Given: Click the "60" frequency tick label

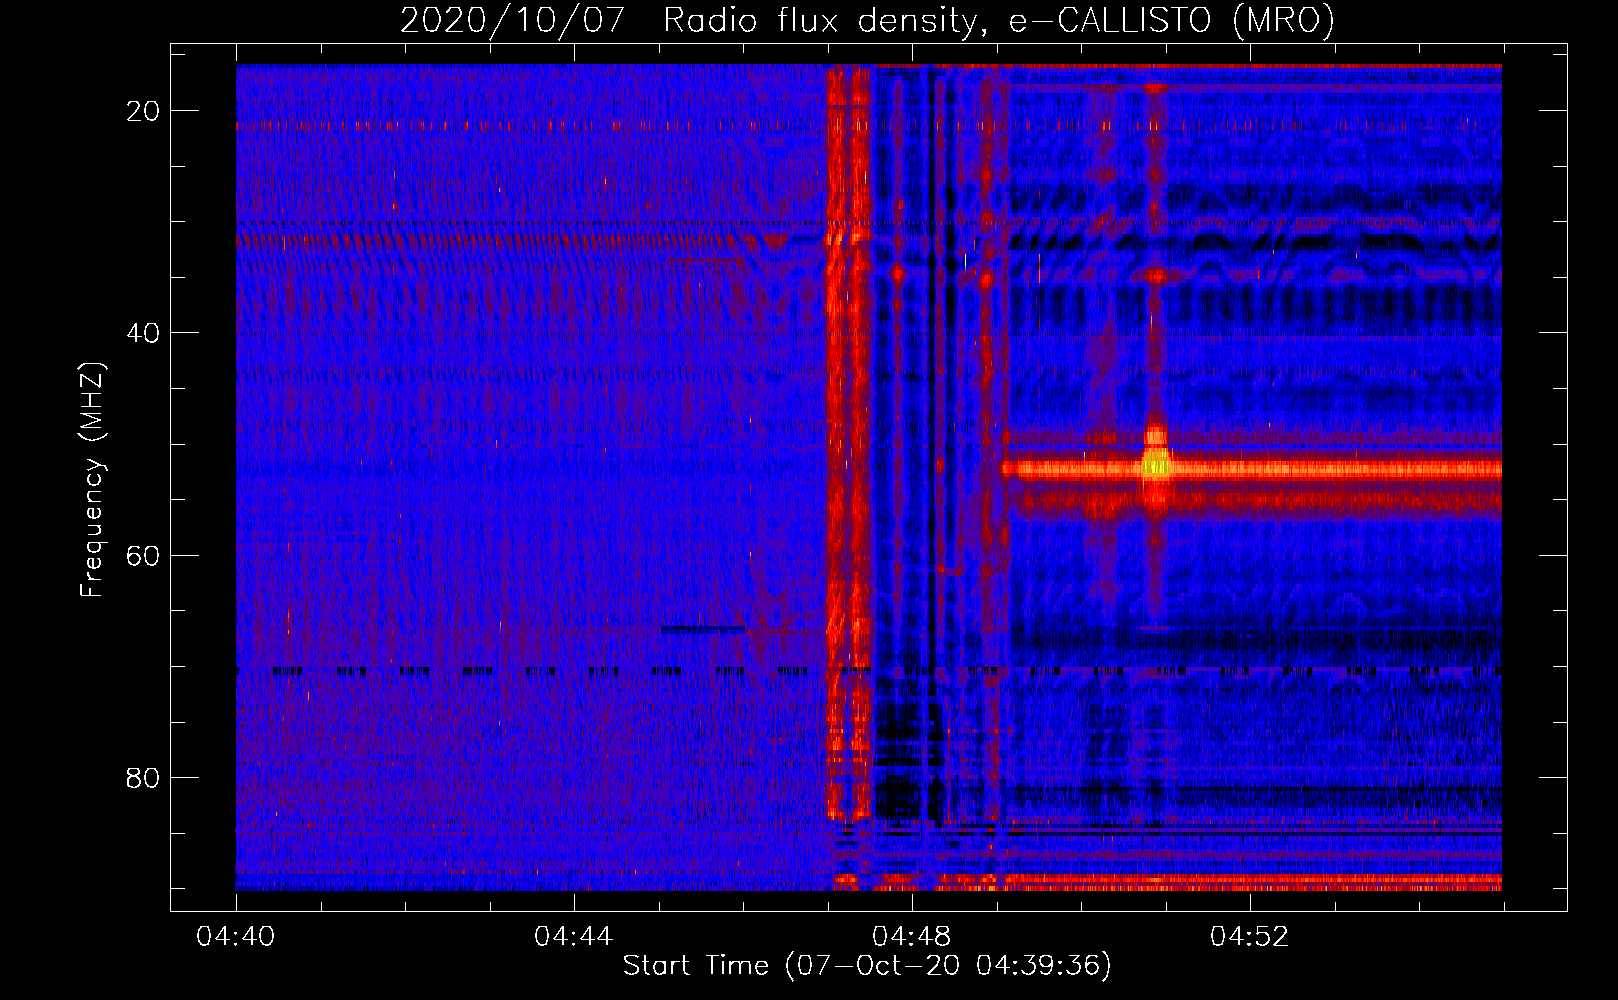Looking at the screenshot, I should click(143, 555).
